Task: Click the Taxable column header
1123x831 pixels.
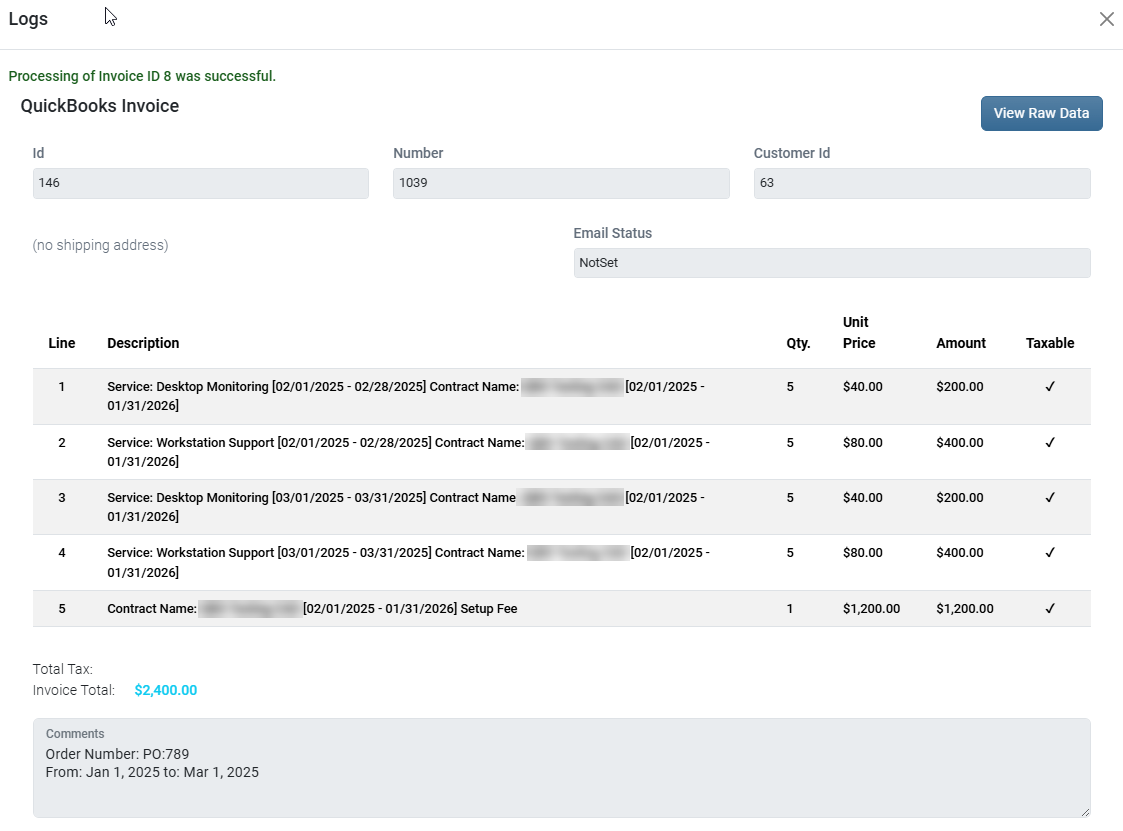Action: [x=1049, y=343]
